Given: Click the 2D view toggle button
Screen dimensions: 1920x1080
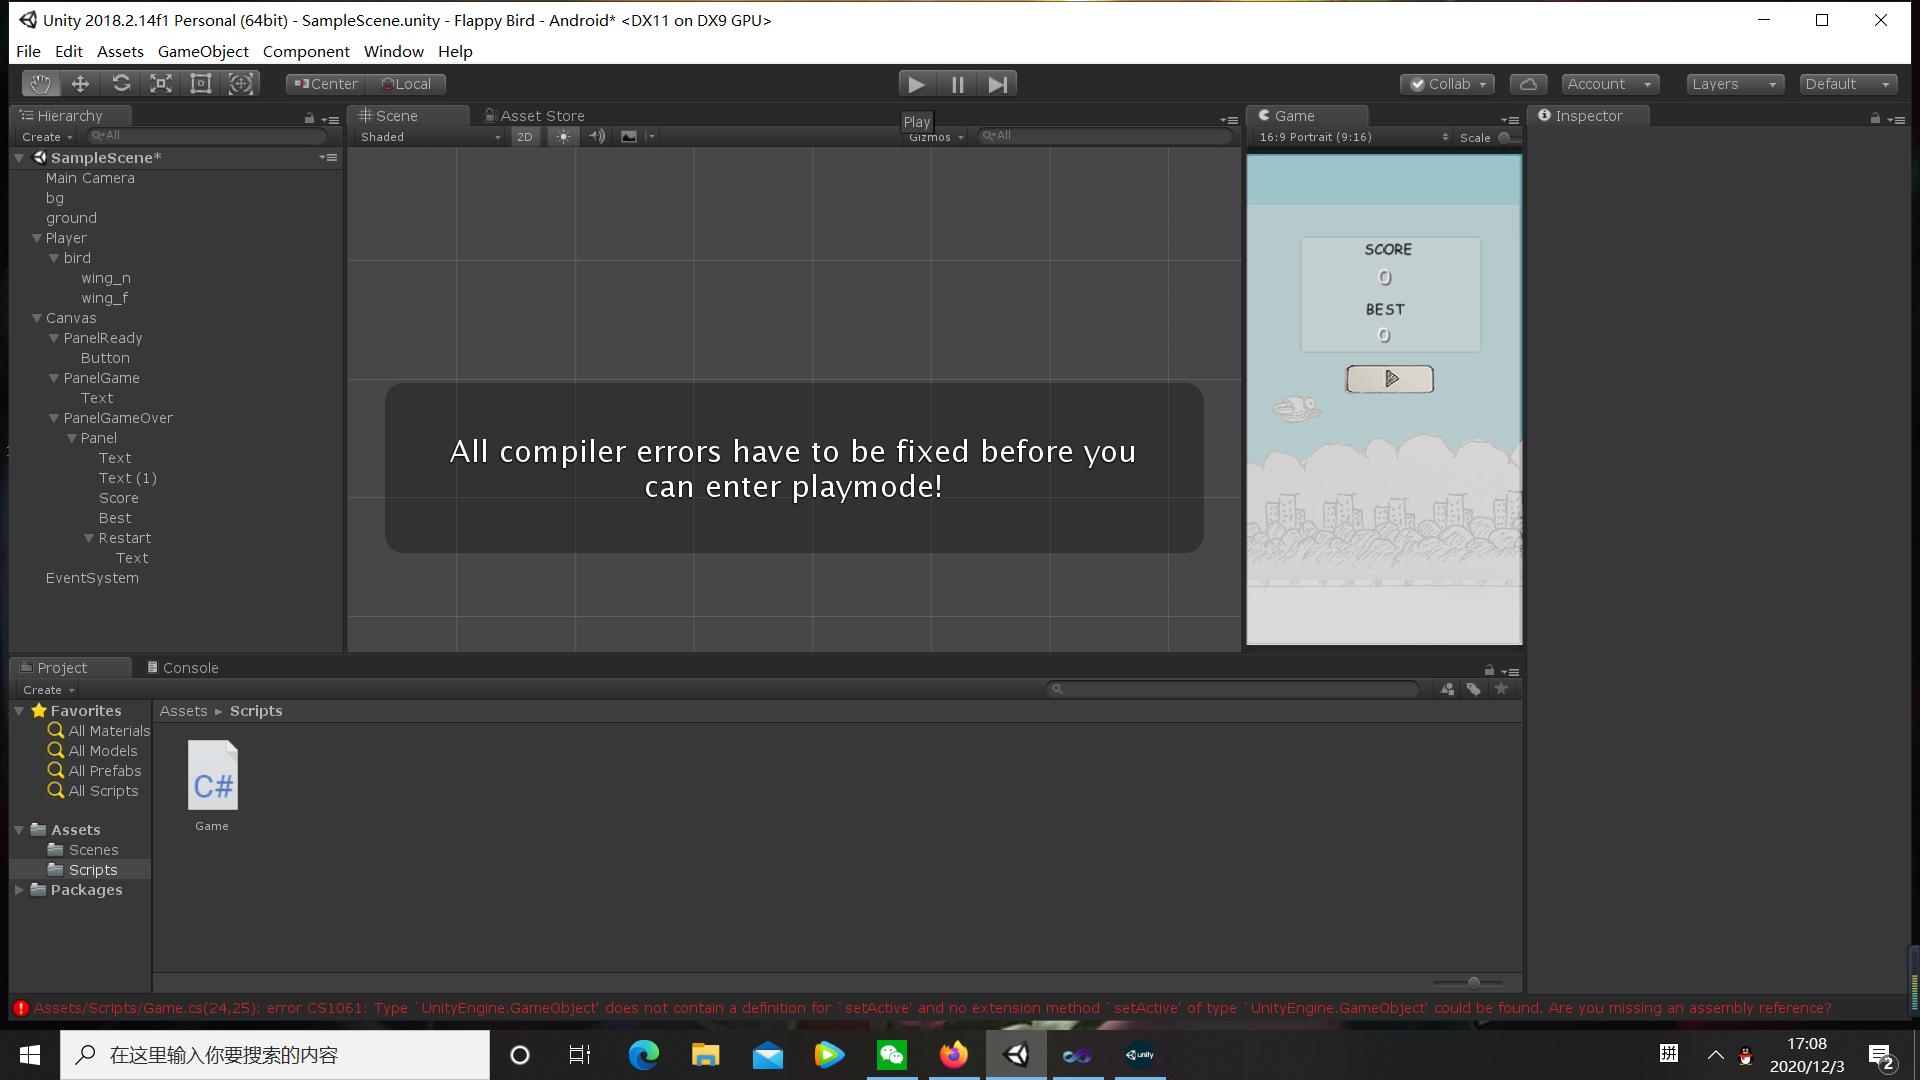Looking at the screenshot, I should (x=524, y=136).
